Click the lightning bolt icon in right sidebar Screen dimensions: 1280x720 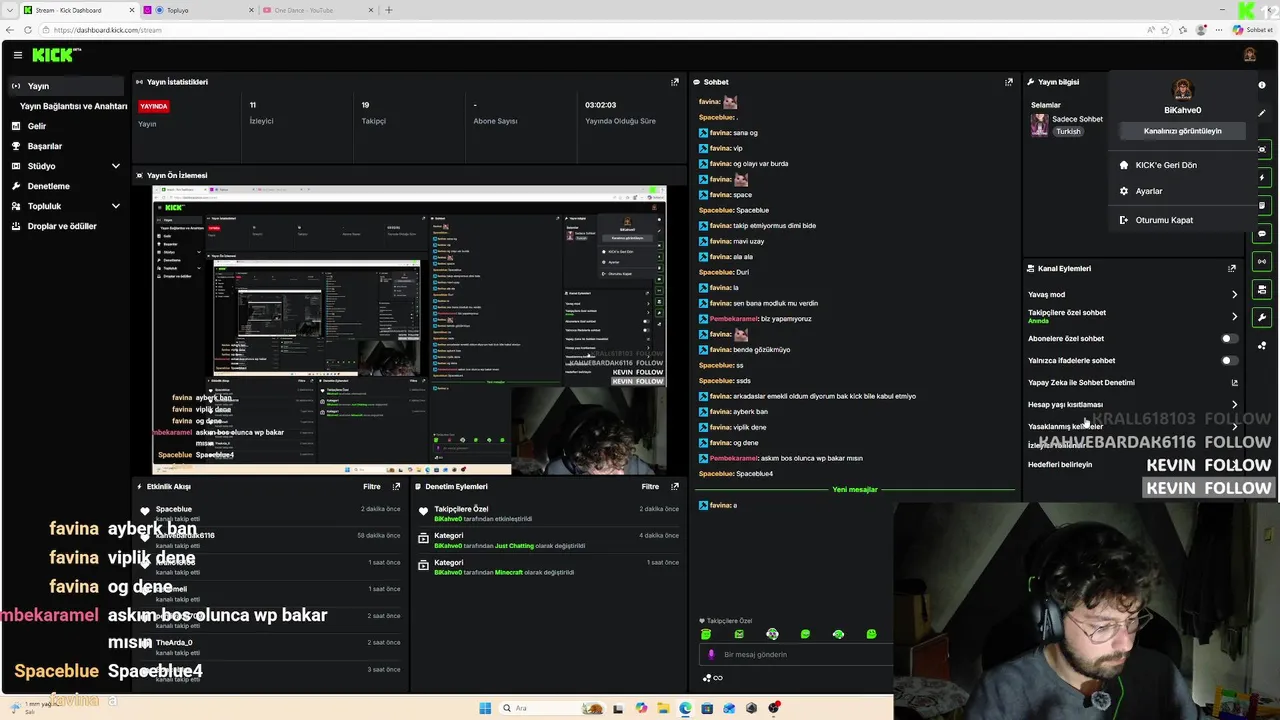click(x=1262, y=178)
